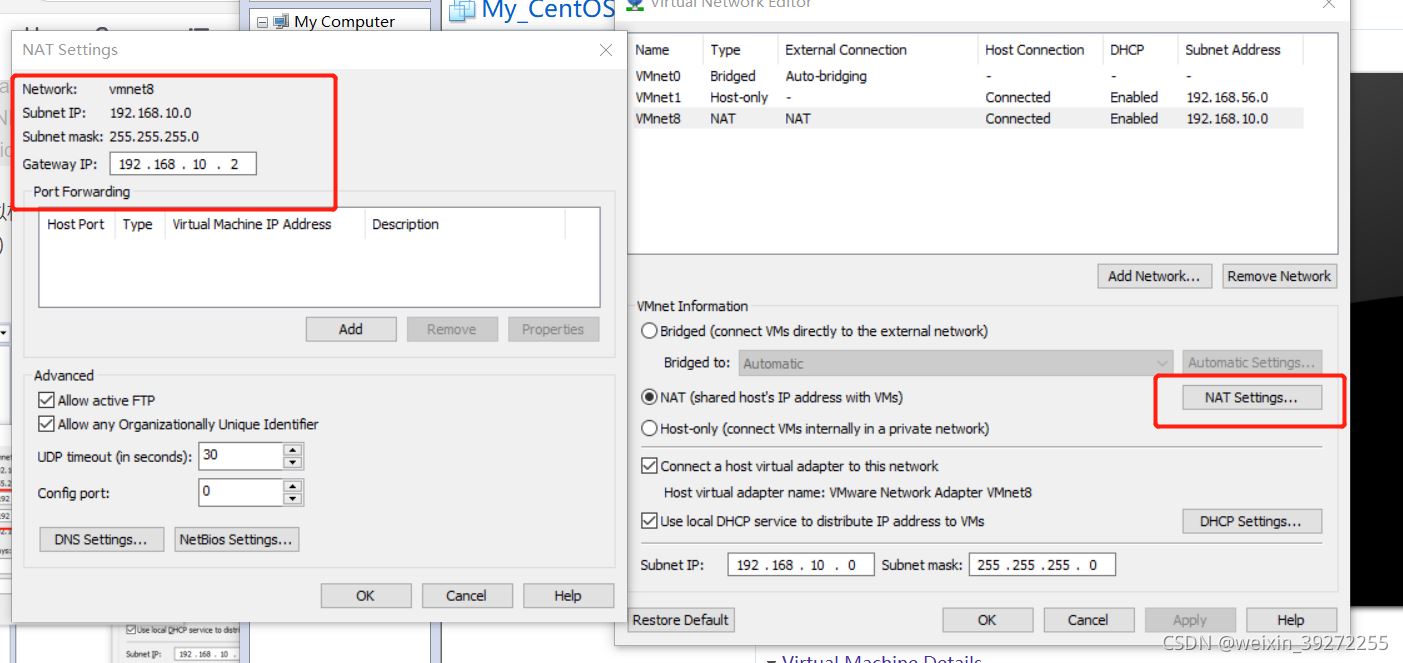Select the Host-only radio option
Screen dimensions: 1403x663
[x=649, y=429]
